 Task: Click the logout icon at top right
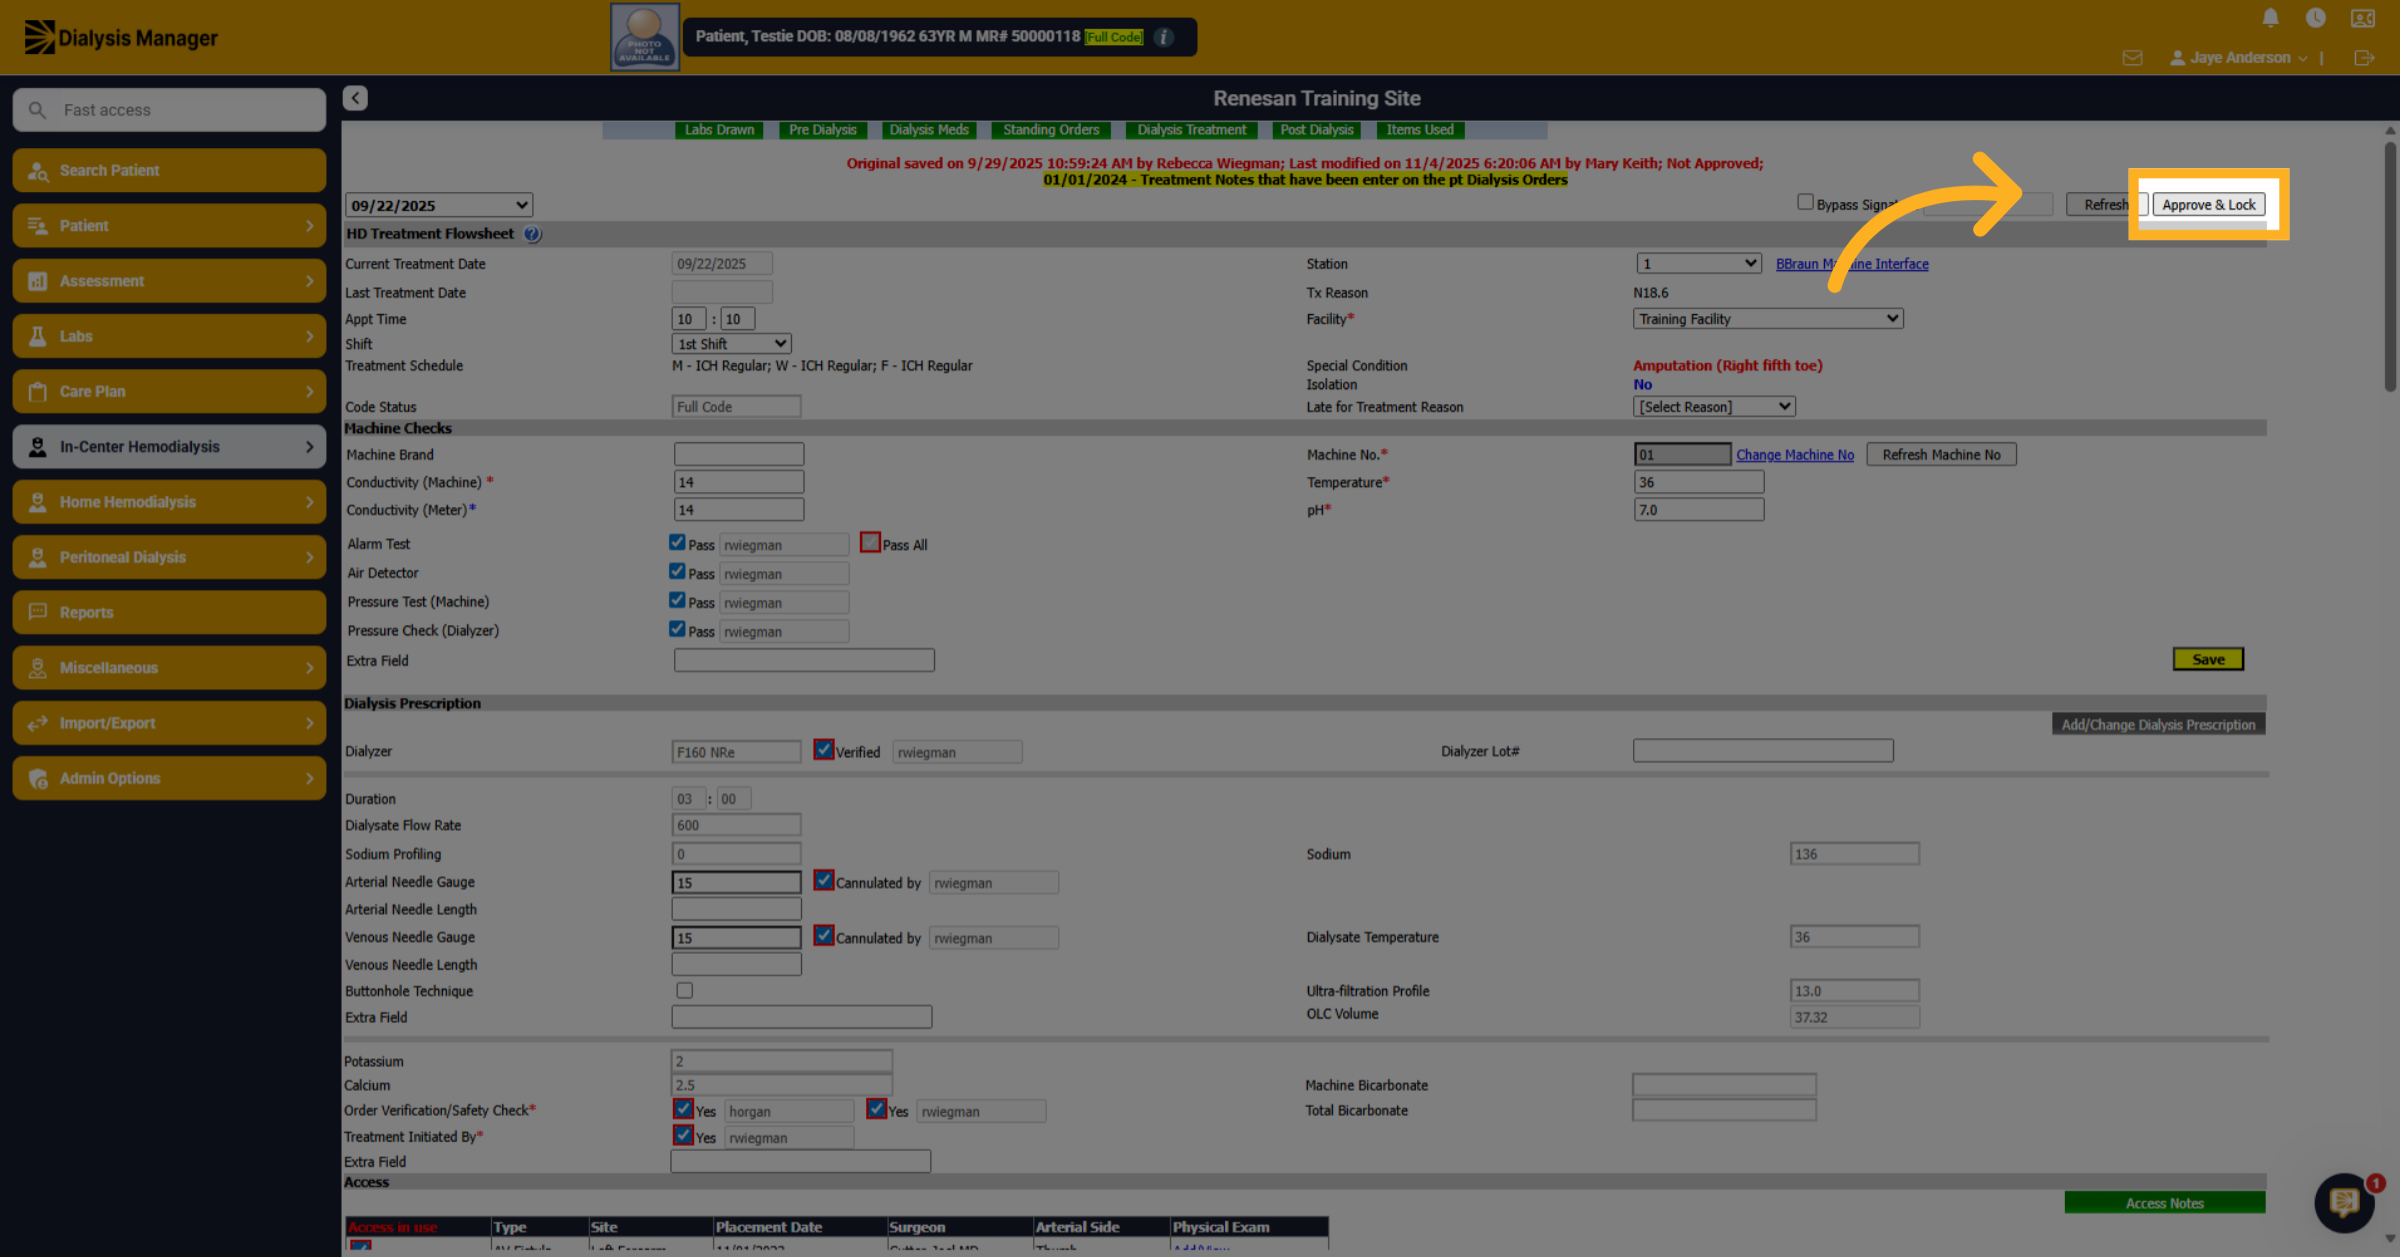coord(2364,58)
